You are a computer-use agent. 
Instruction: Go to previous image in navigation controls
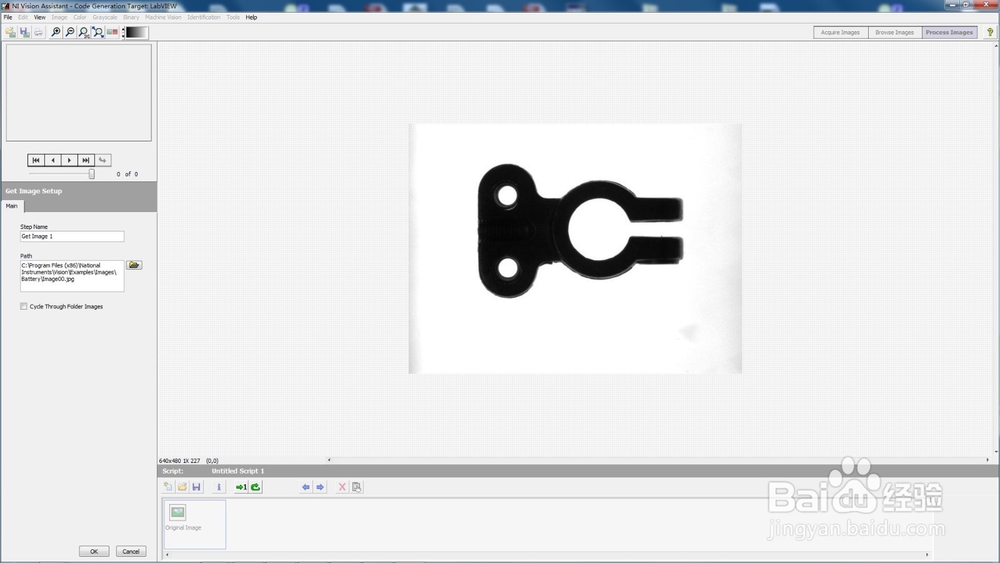[53, 160]
